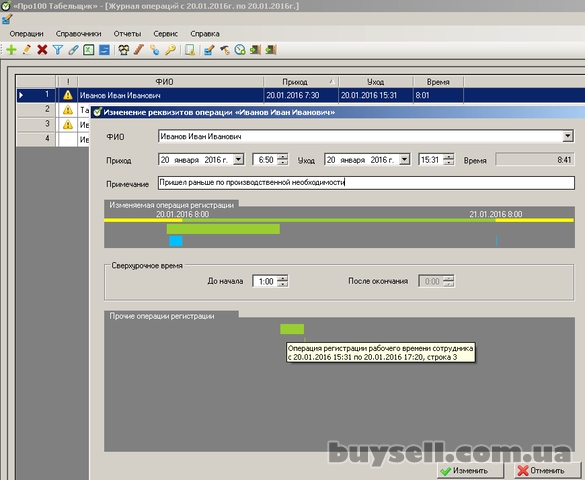The width and height of the screenshot is (585, 480).
Task: Click the Excel export icon
Action: click(x=89, y=50)
